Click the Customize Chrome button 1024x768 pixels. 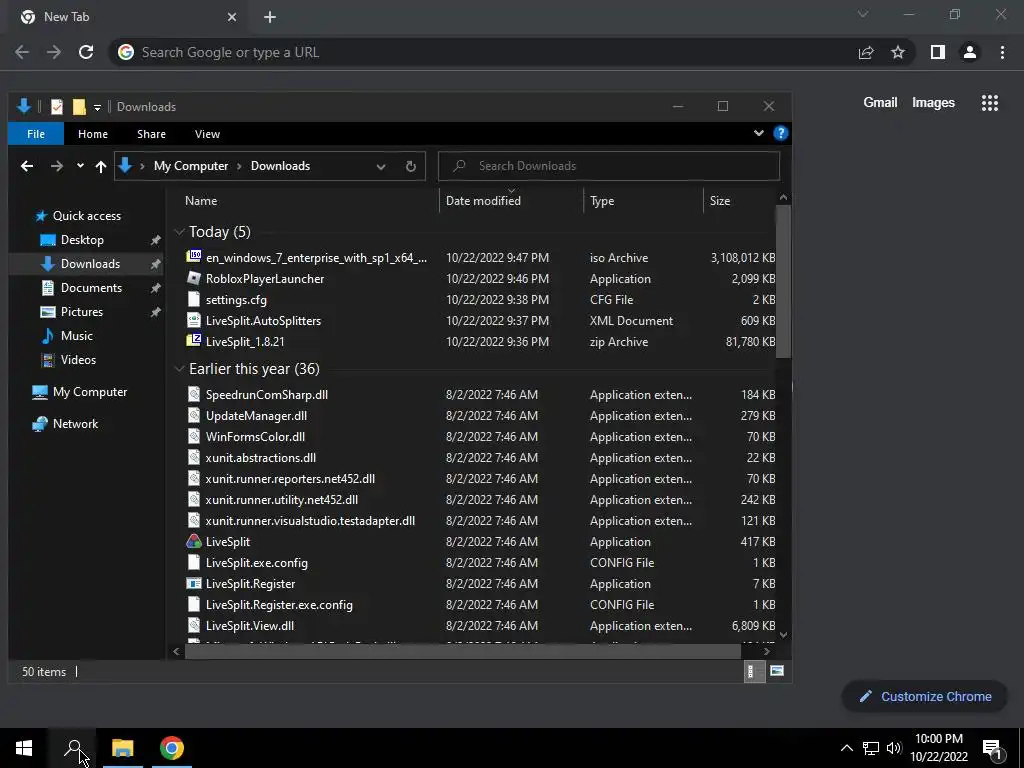tap(925, 697)
